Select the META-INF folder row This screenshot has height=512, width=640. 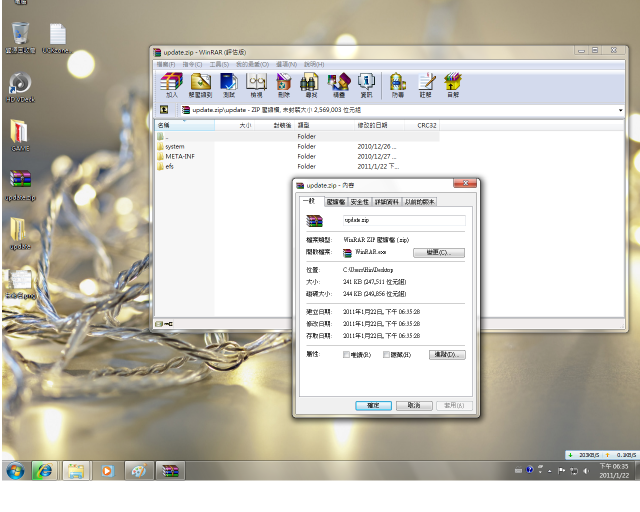point(297,156)
